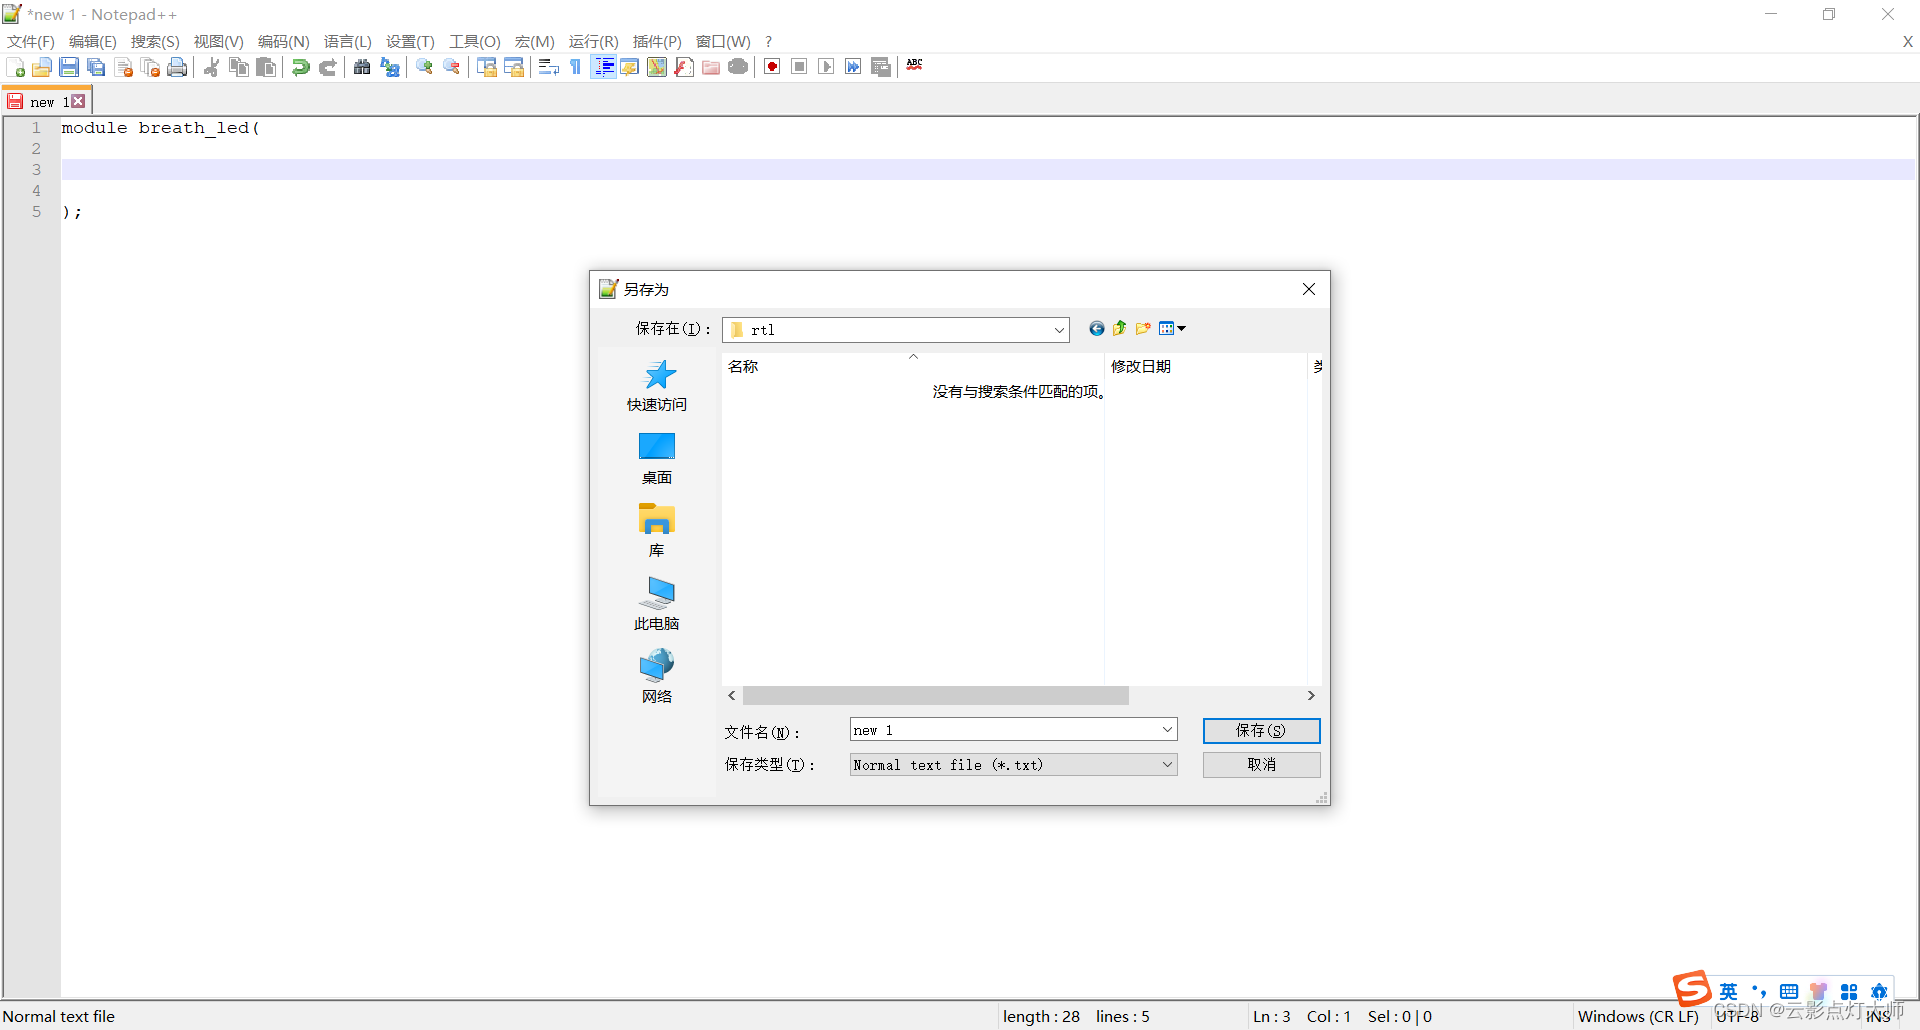Click the Paste toolbar icon
The image size is (1920, 1030).
pos(266,67)
